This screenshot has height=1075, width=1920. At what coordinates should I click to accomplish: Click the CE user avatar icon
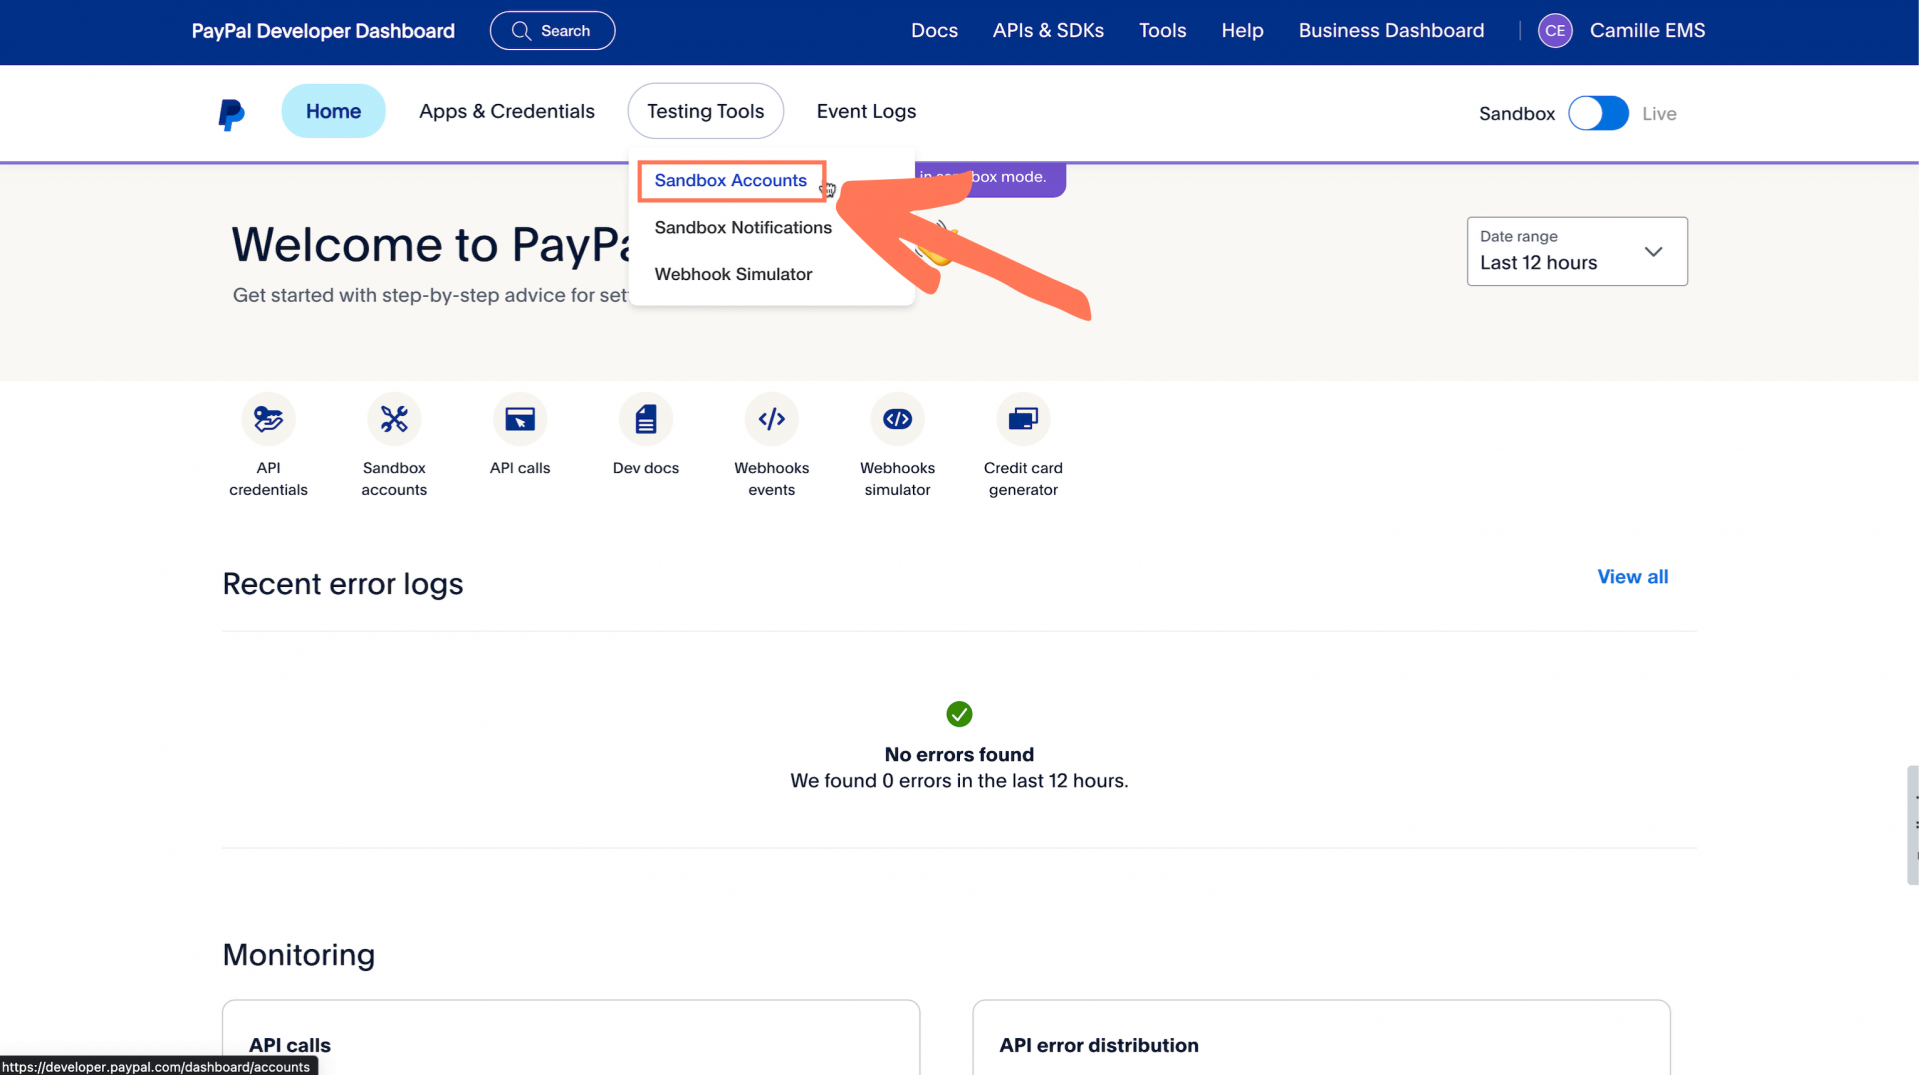coord(1555,31)
